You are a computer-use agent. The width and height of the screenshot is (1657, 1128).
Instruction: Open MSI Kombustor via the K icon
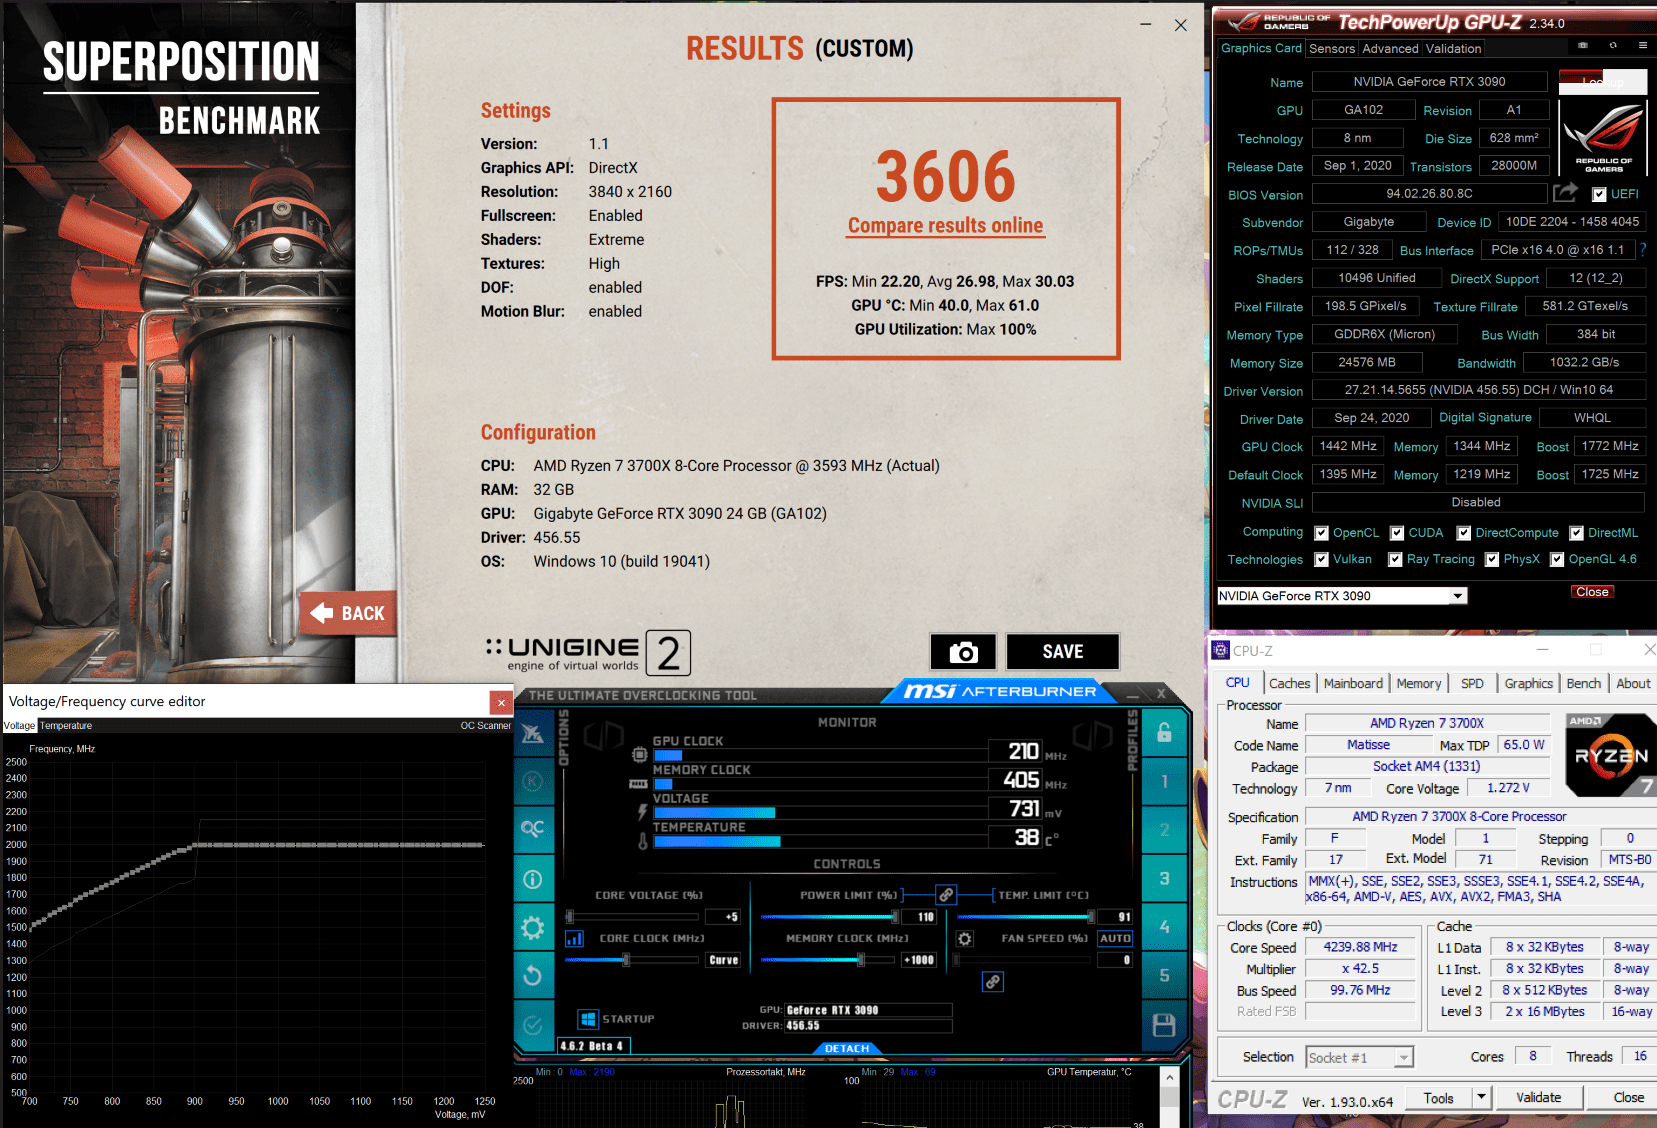[532, 781]
